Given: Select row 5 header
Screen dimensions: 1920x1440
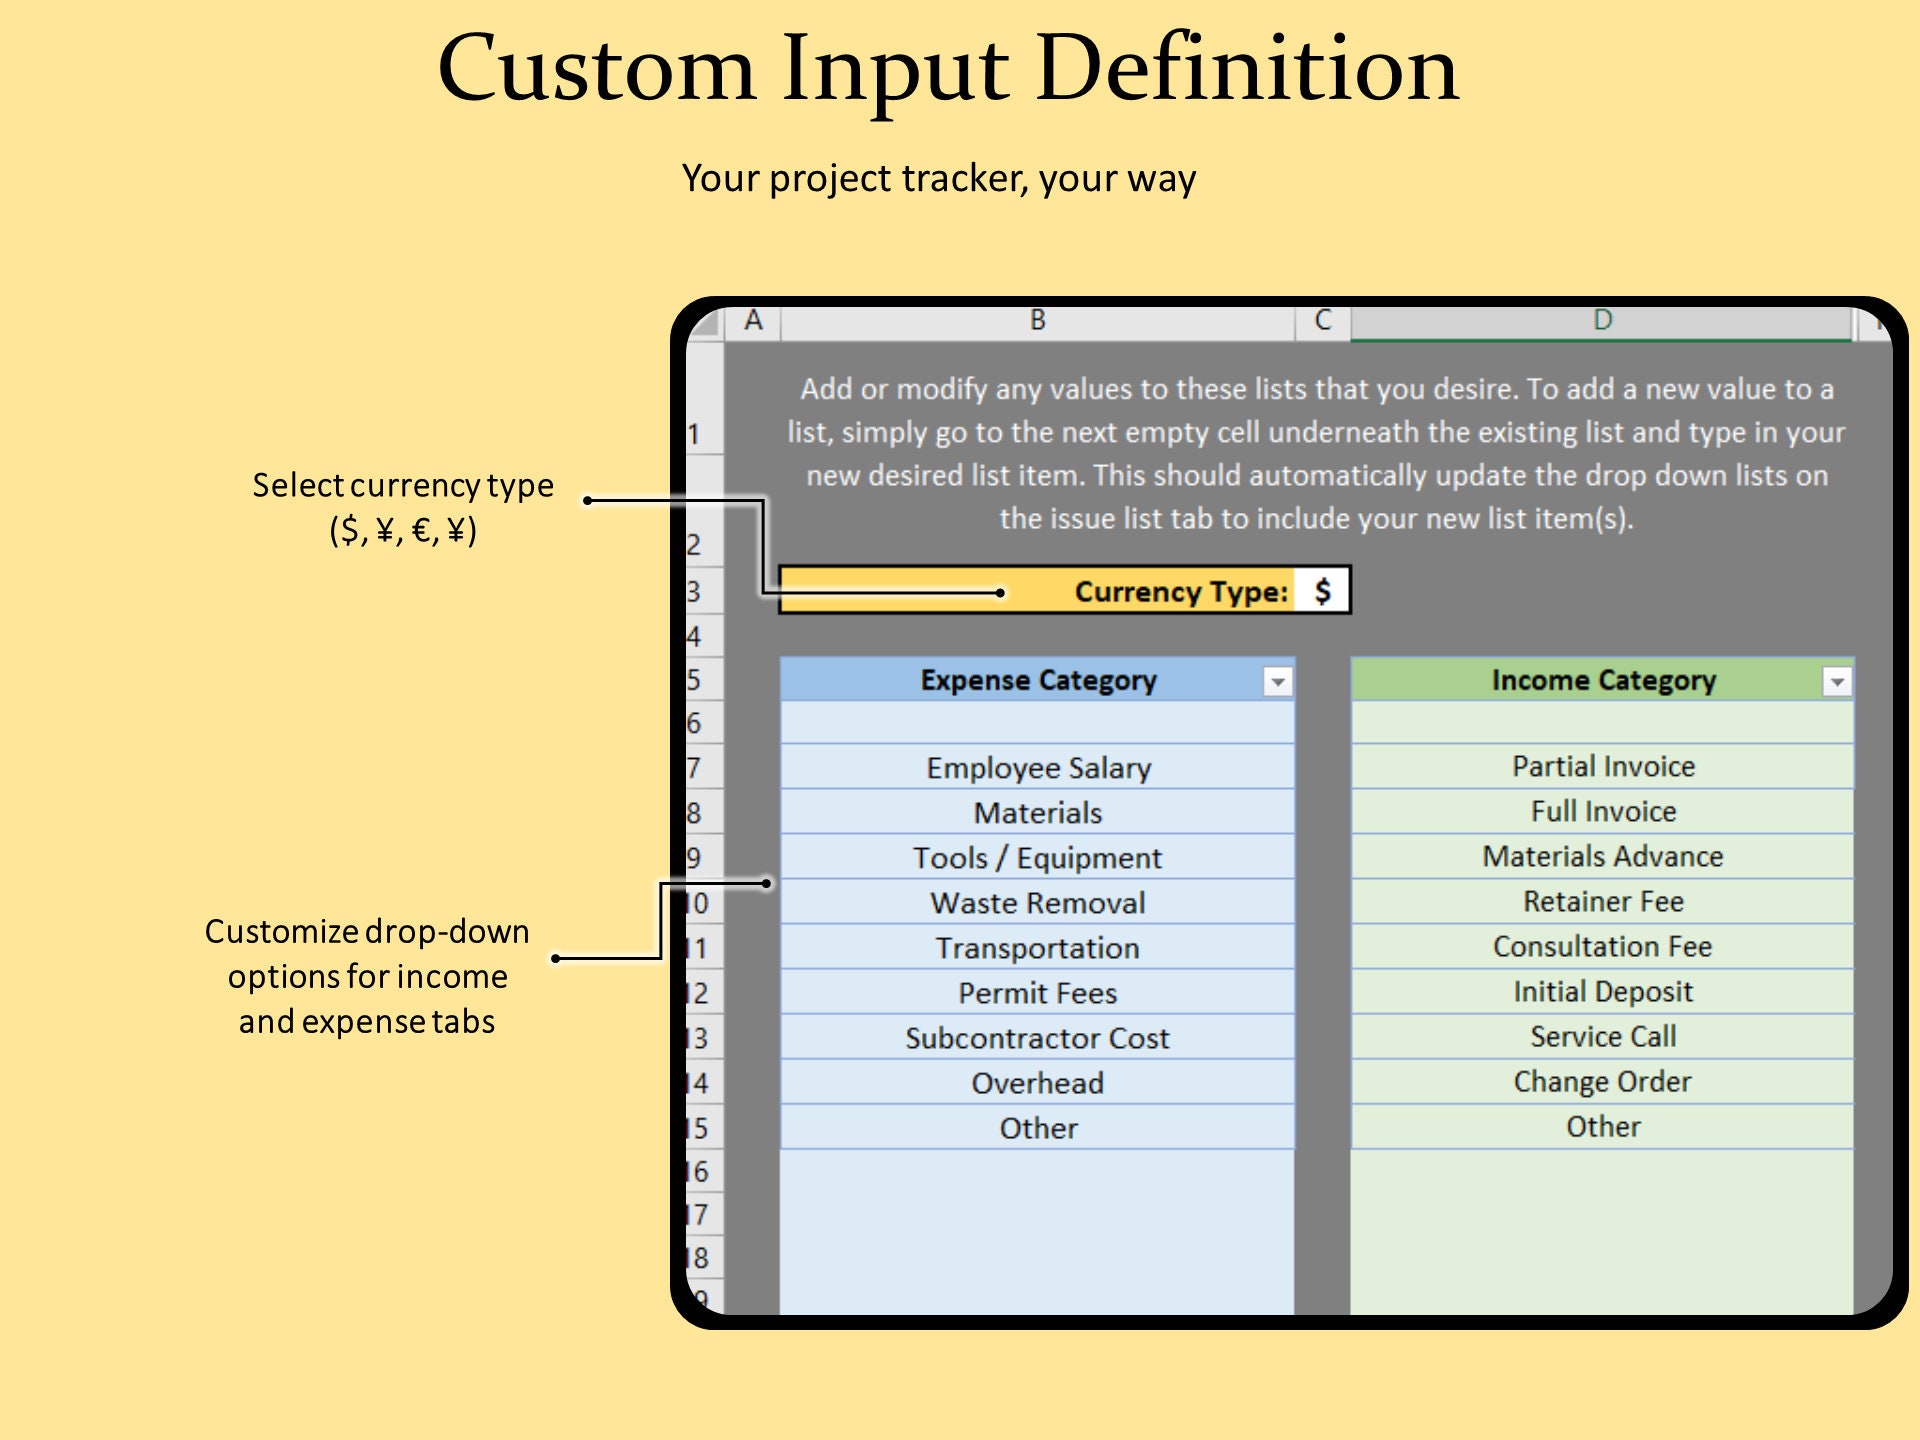Looking at the screenshot, I should click(x=704, y=680).
